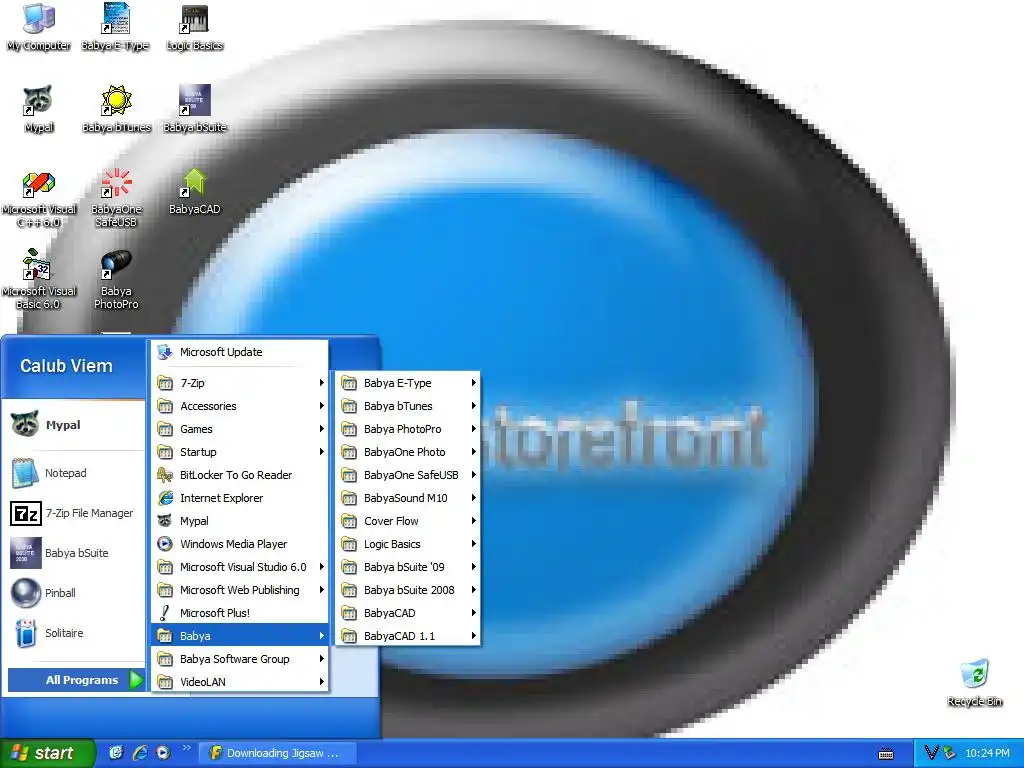Select the highlighted Babya folder entry
Image resolution: width=1024 pixels, height=768 pixels.
[240, 636]
